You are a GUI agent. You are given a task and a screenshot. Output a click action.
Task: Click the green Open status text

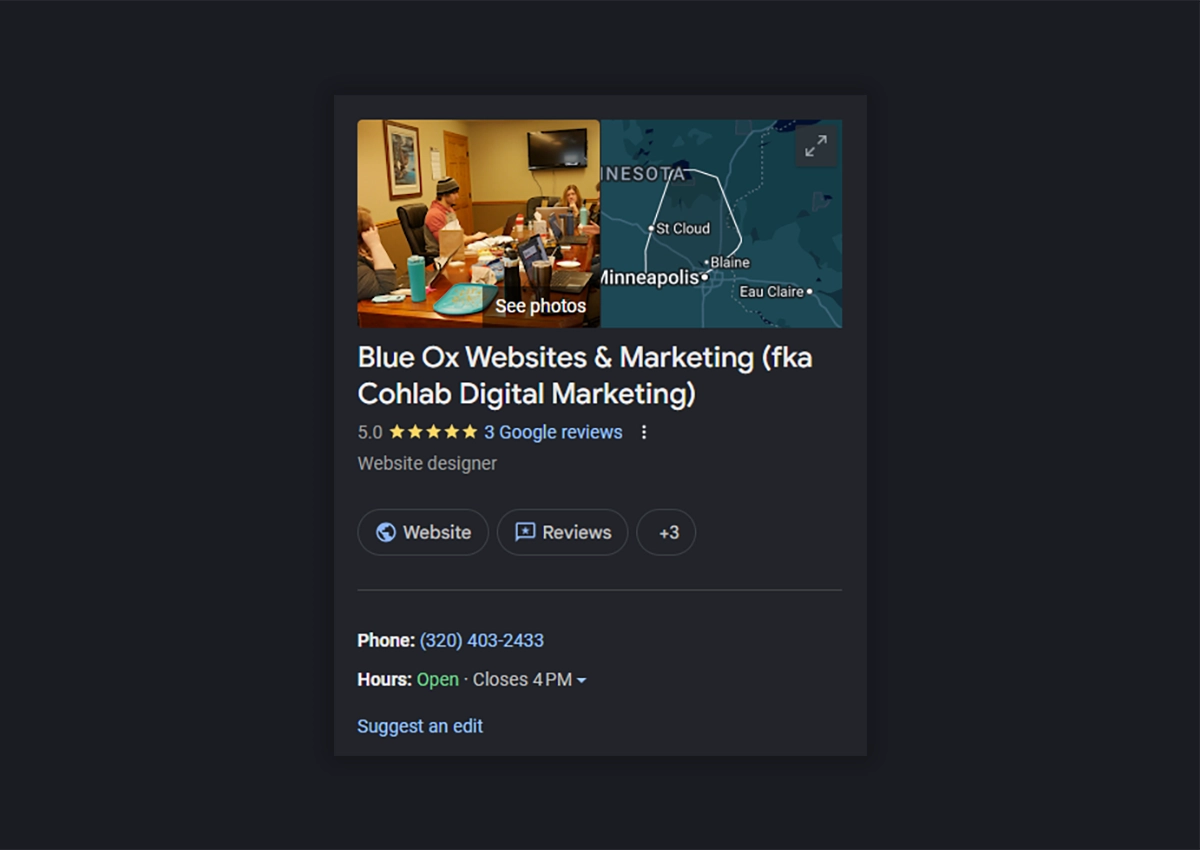pos(438,680)
